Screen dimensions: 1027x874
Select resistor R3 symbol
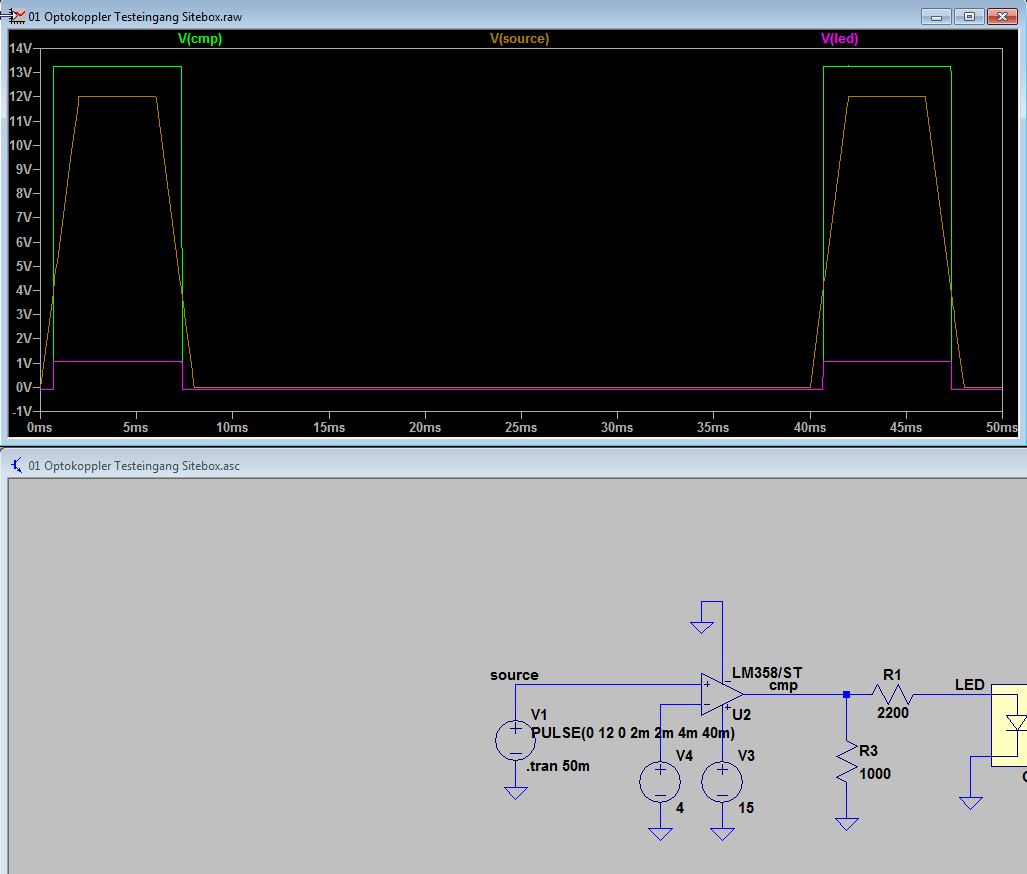847,762
